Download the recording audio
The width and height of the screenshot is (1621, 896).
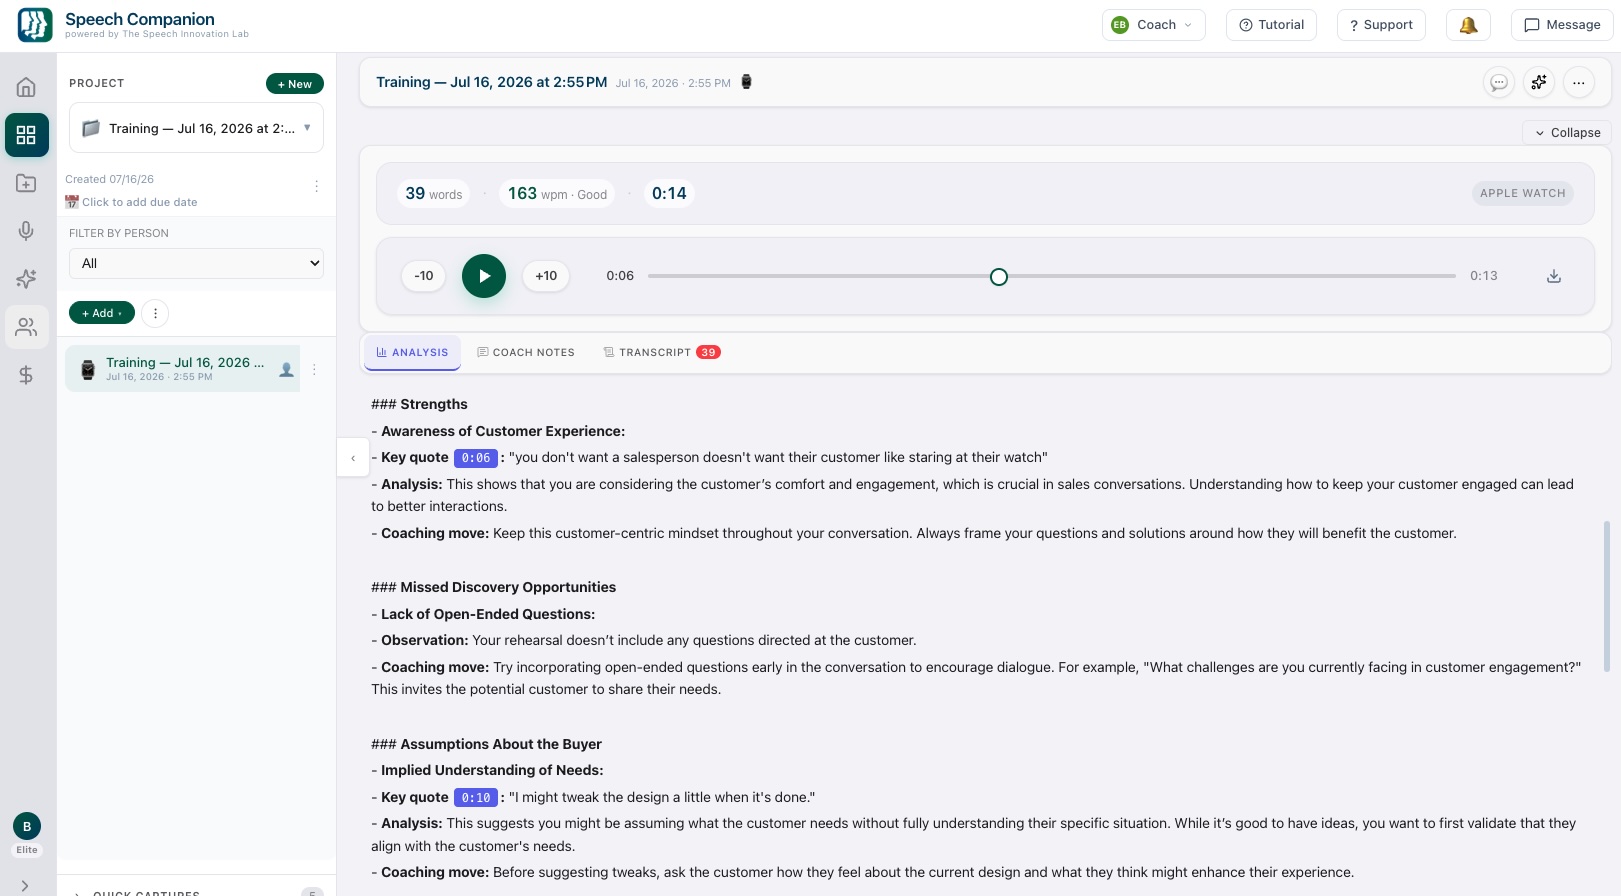pyautogui.click(x=1554, y=276)
